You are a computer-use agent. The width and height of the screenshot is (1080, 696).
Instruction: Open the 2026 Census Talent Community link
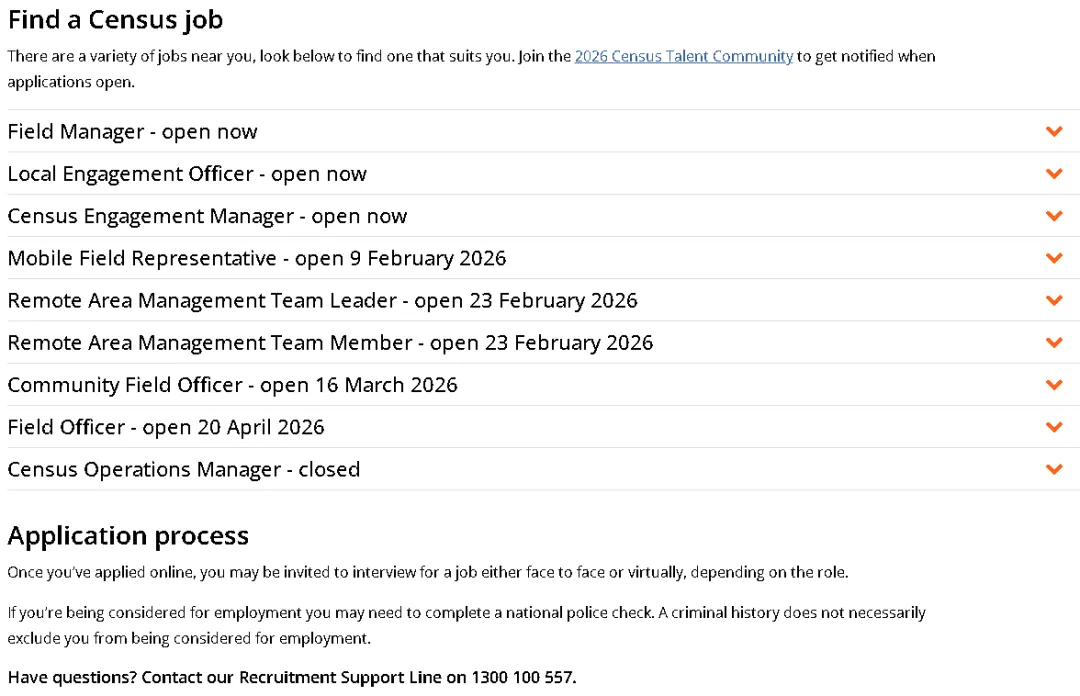683,56
